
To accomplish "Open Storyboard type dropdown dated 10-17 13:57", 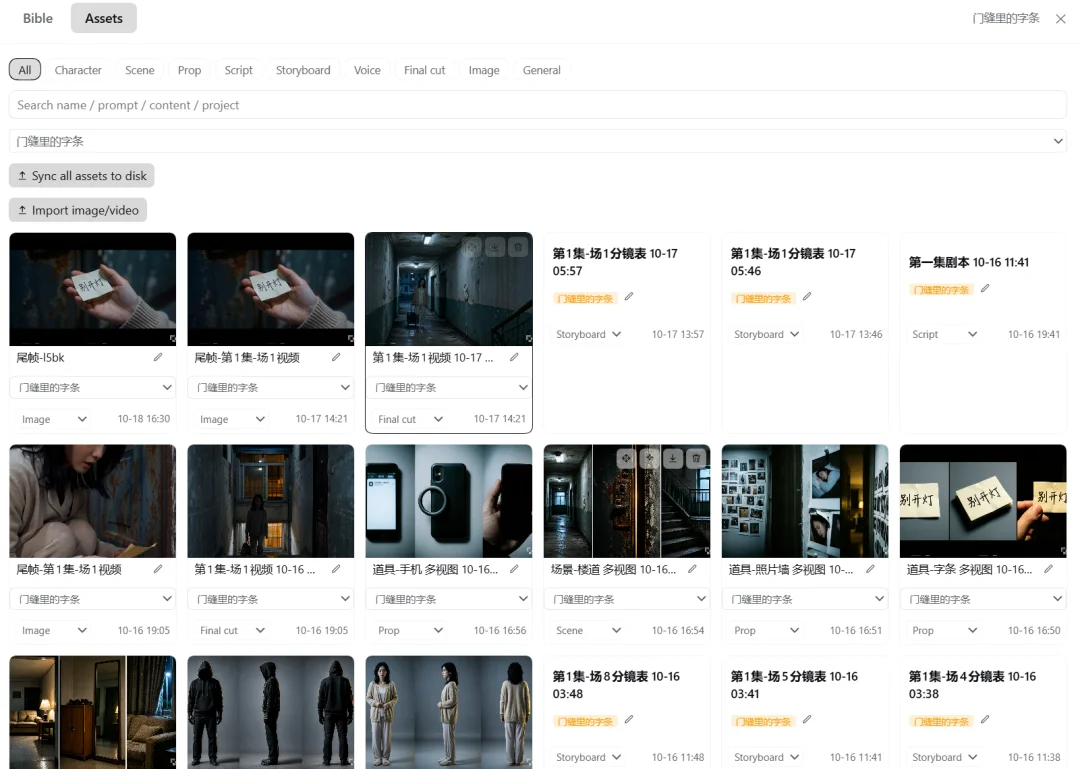I will tap(588, 334).
